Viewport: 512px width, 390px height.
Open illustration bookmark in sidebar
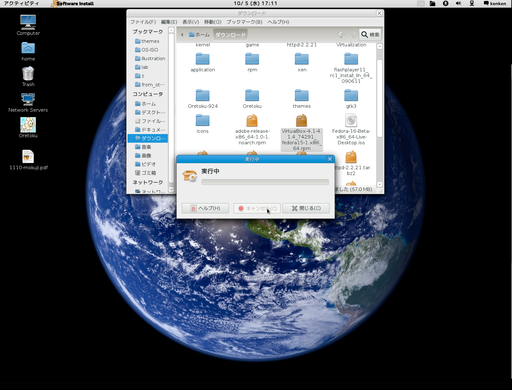click(x=150, y=58)
